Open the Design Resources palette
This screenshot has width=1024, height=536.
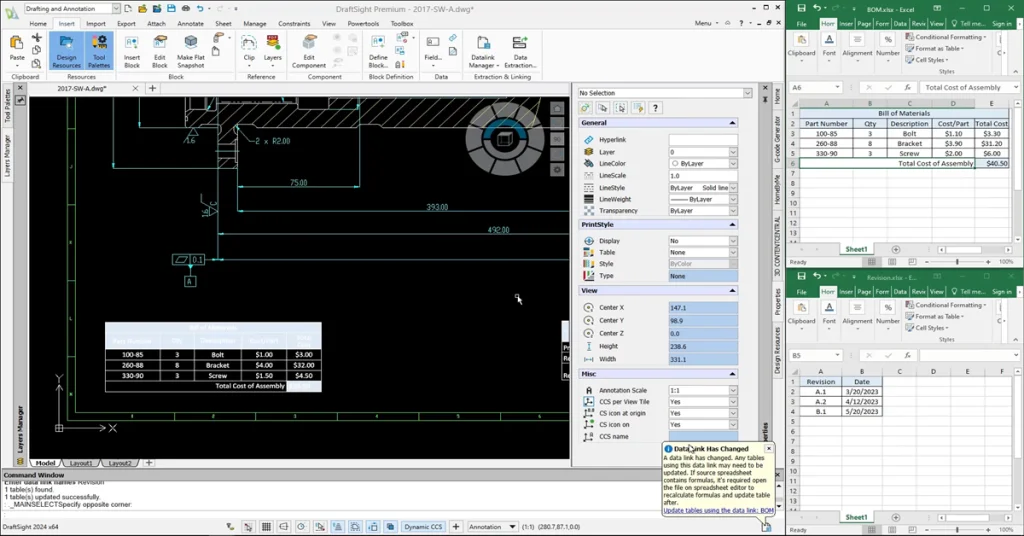(67, 50)
